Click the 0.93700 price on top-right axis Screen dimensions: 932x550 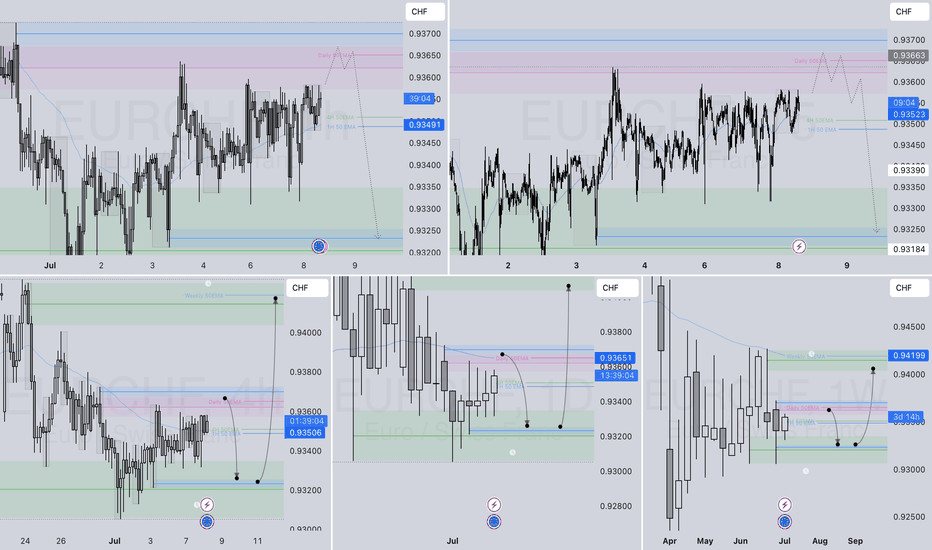point(909,40)
